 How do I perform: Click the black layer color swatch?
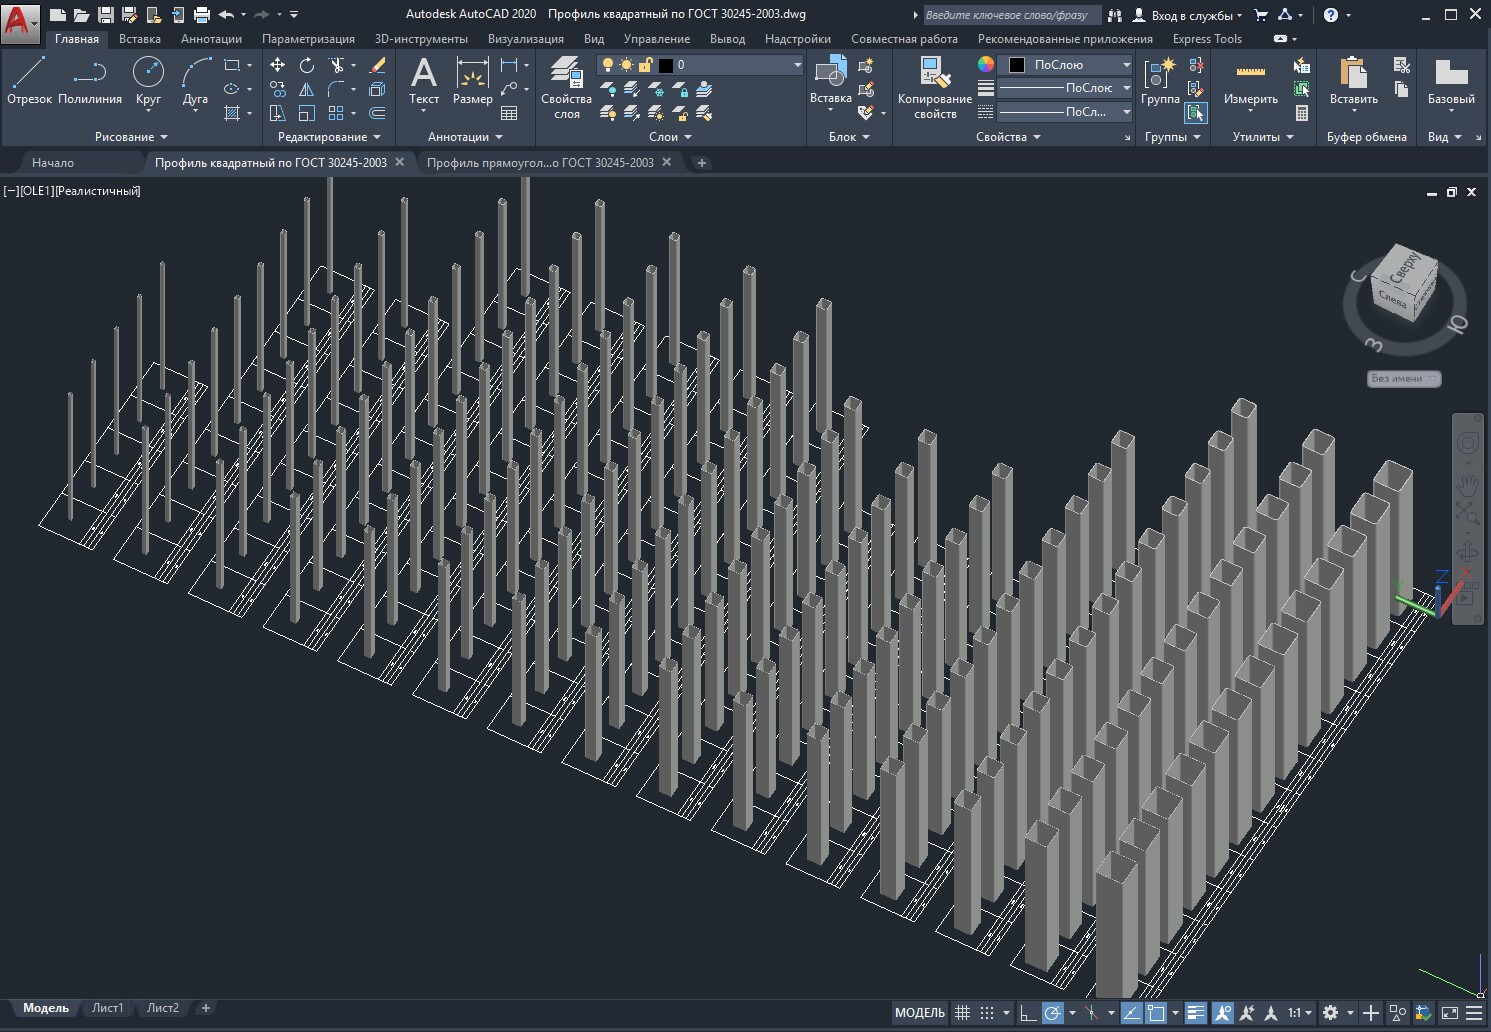point(666,65)
